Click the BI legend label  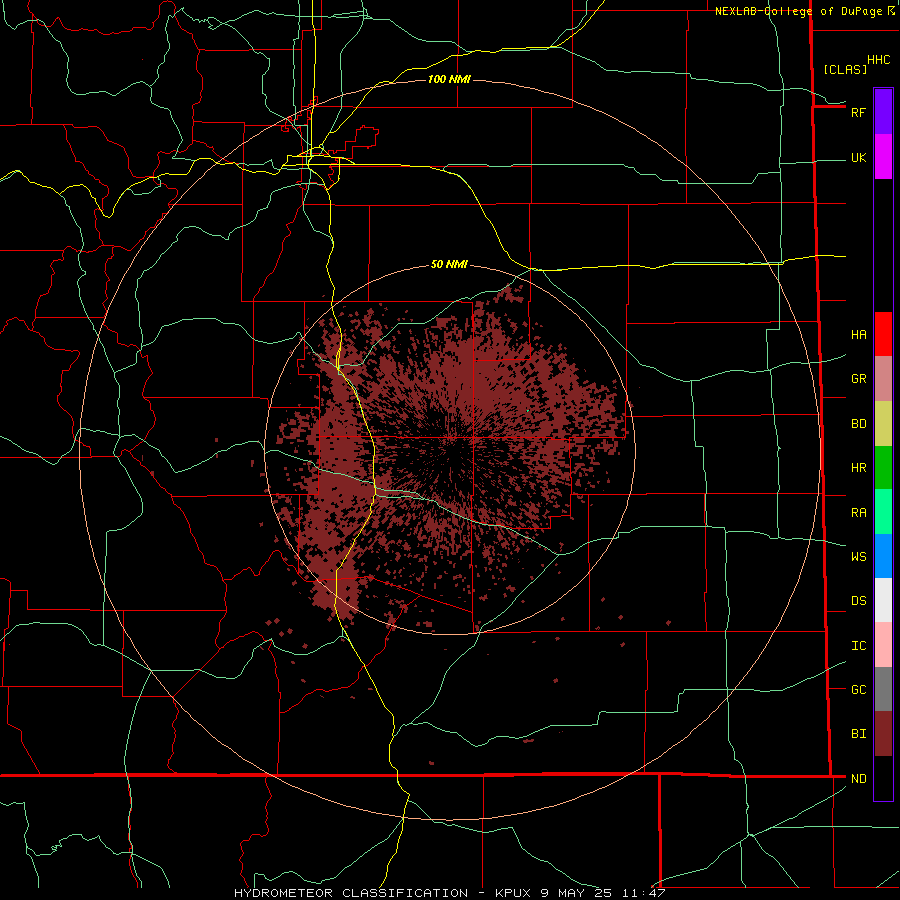858,734
